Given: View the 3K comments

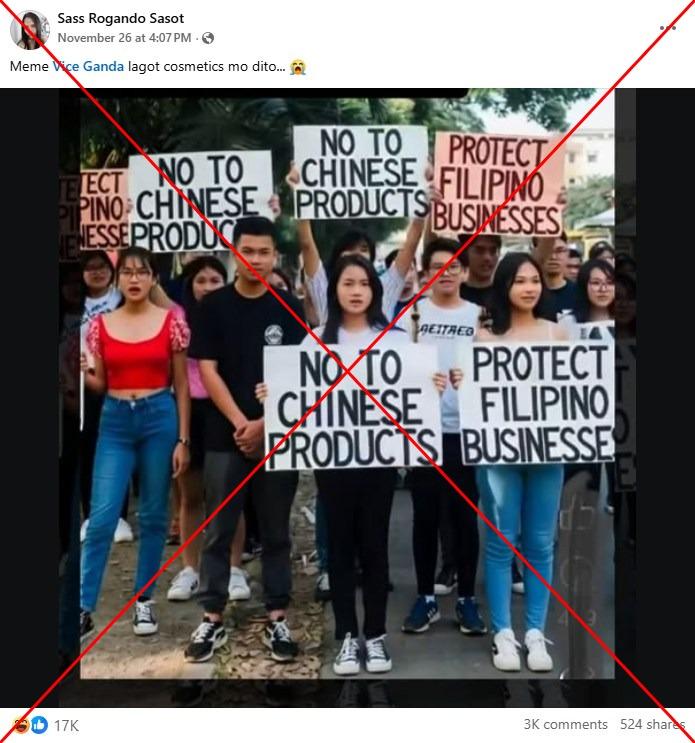Looking at the screenshot, I should (565, 725).
